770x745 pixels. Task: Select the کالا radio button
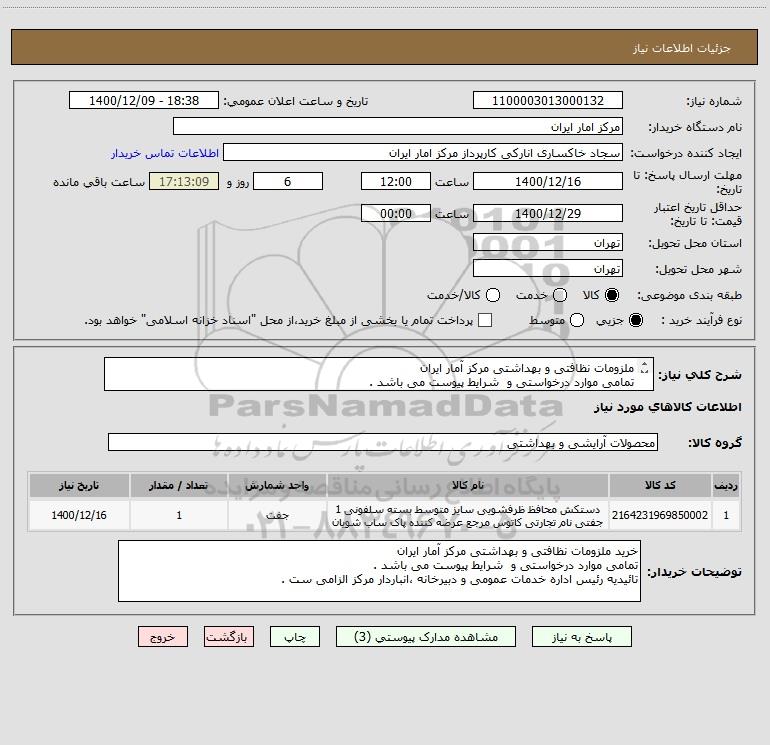click(x=612, y=295)
